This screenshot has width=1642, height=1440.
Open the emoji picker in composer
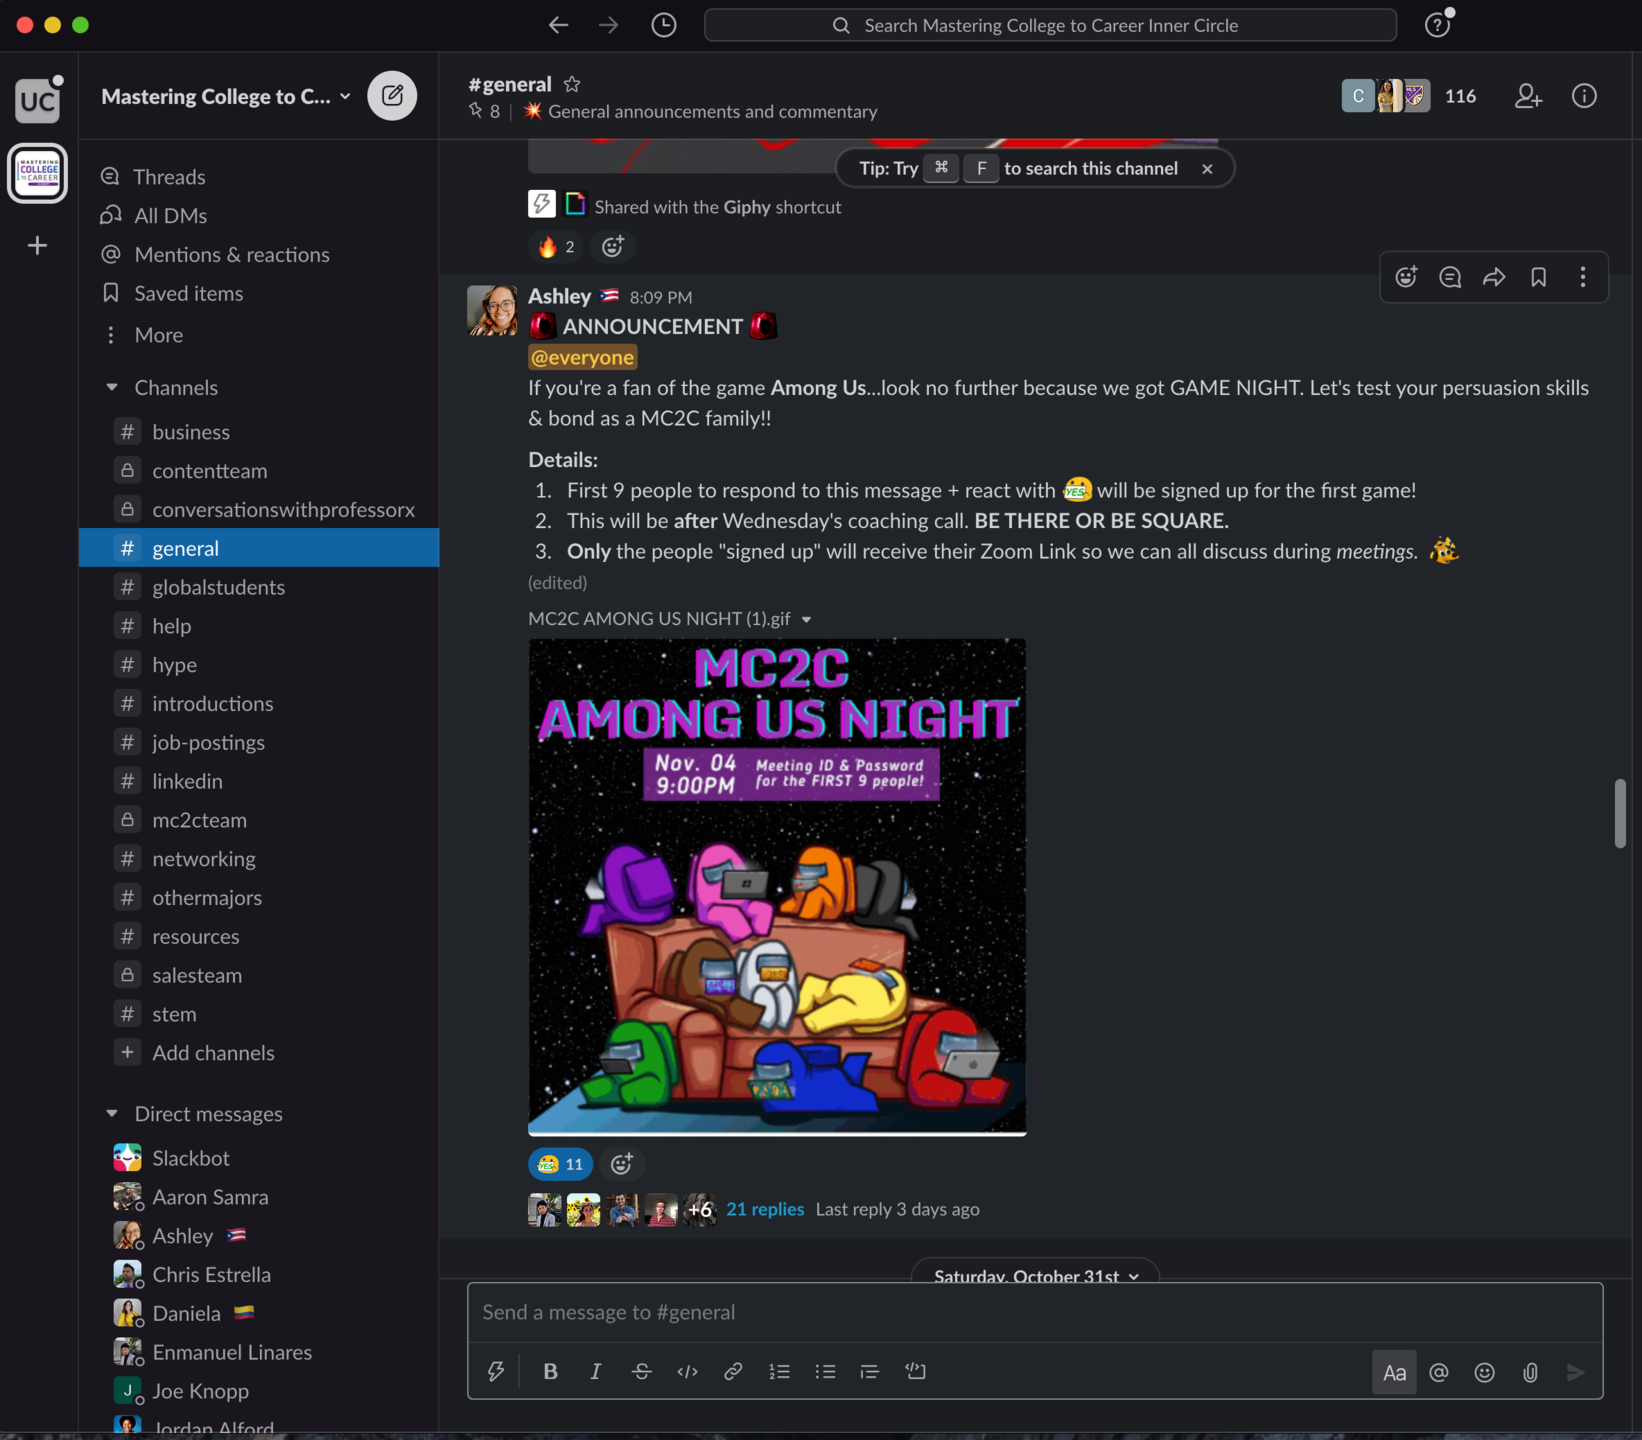[1485, 1373]
